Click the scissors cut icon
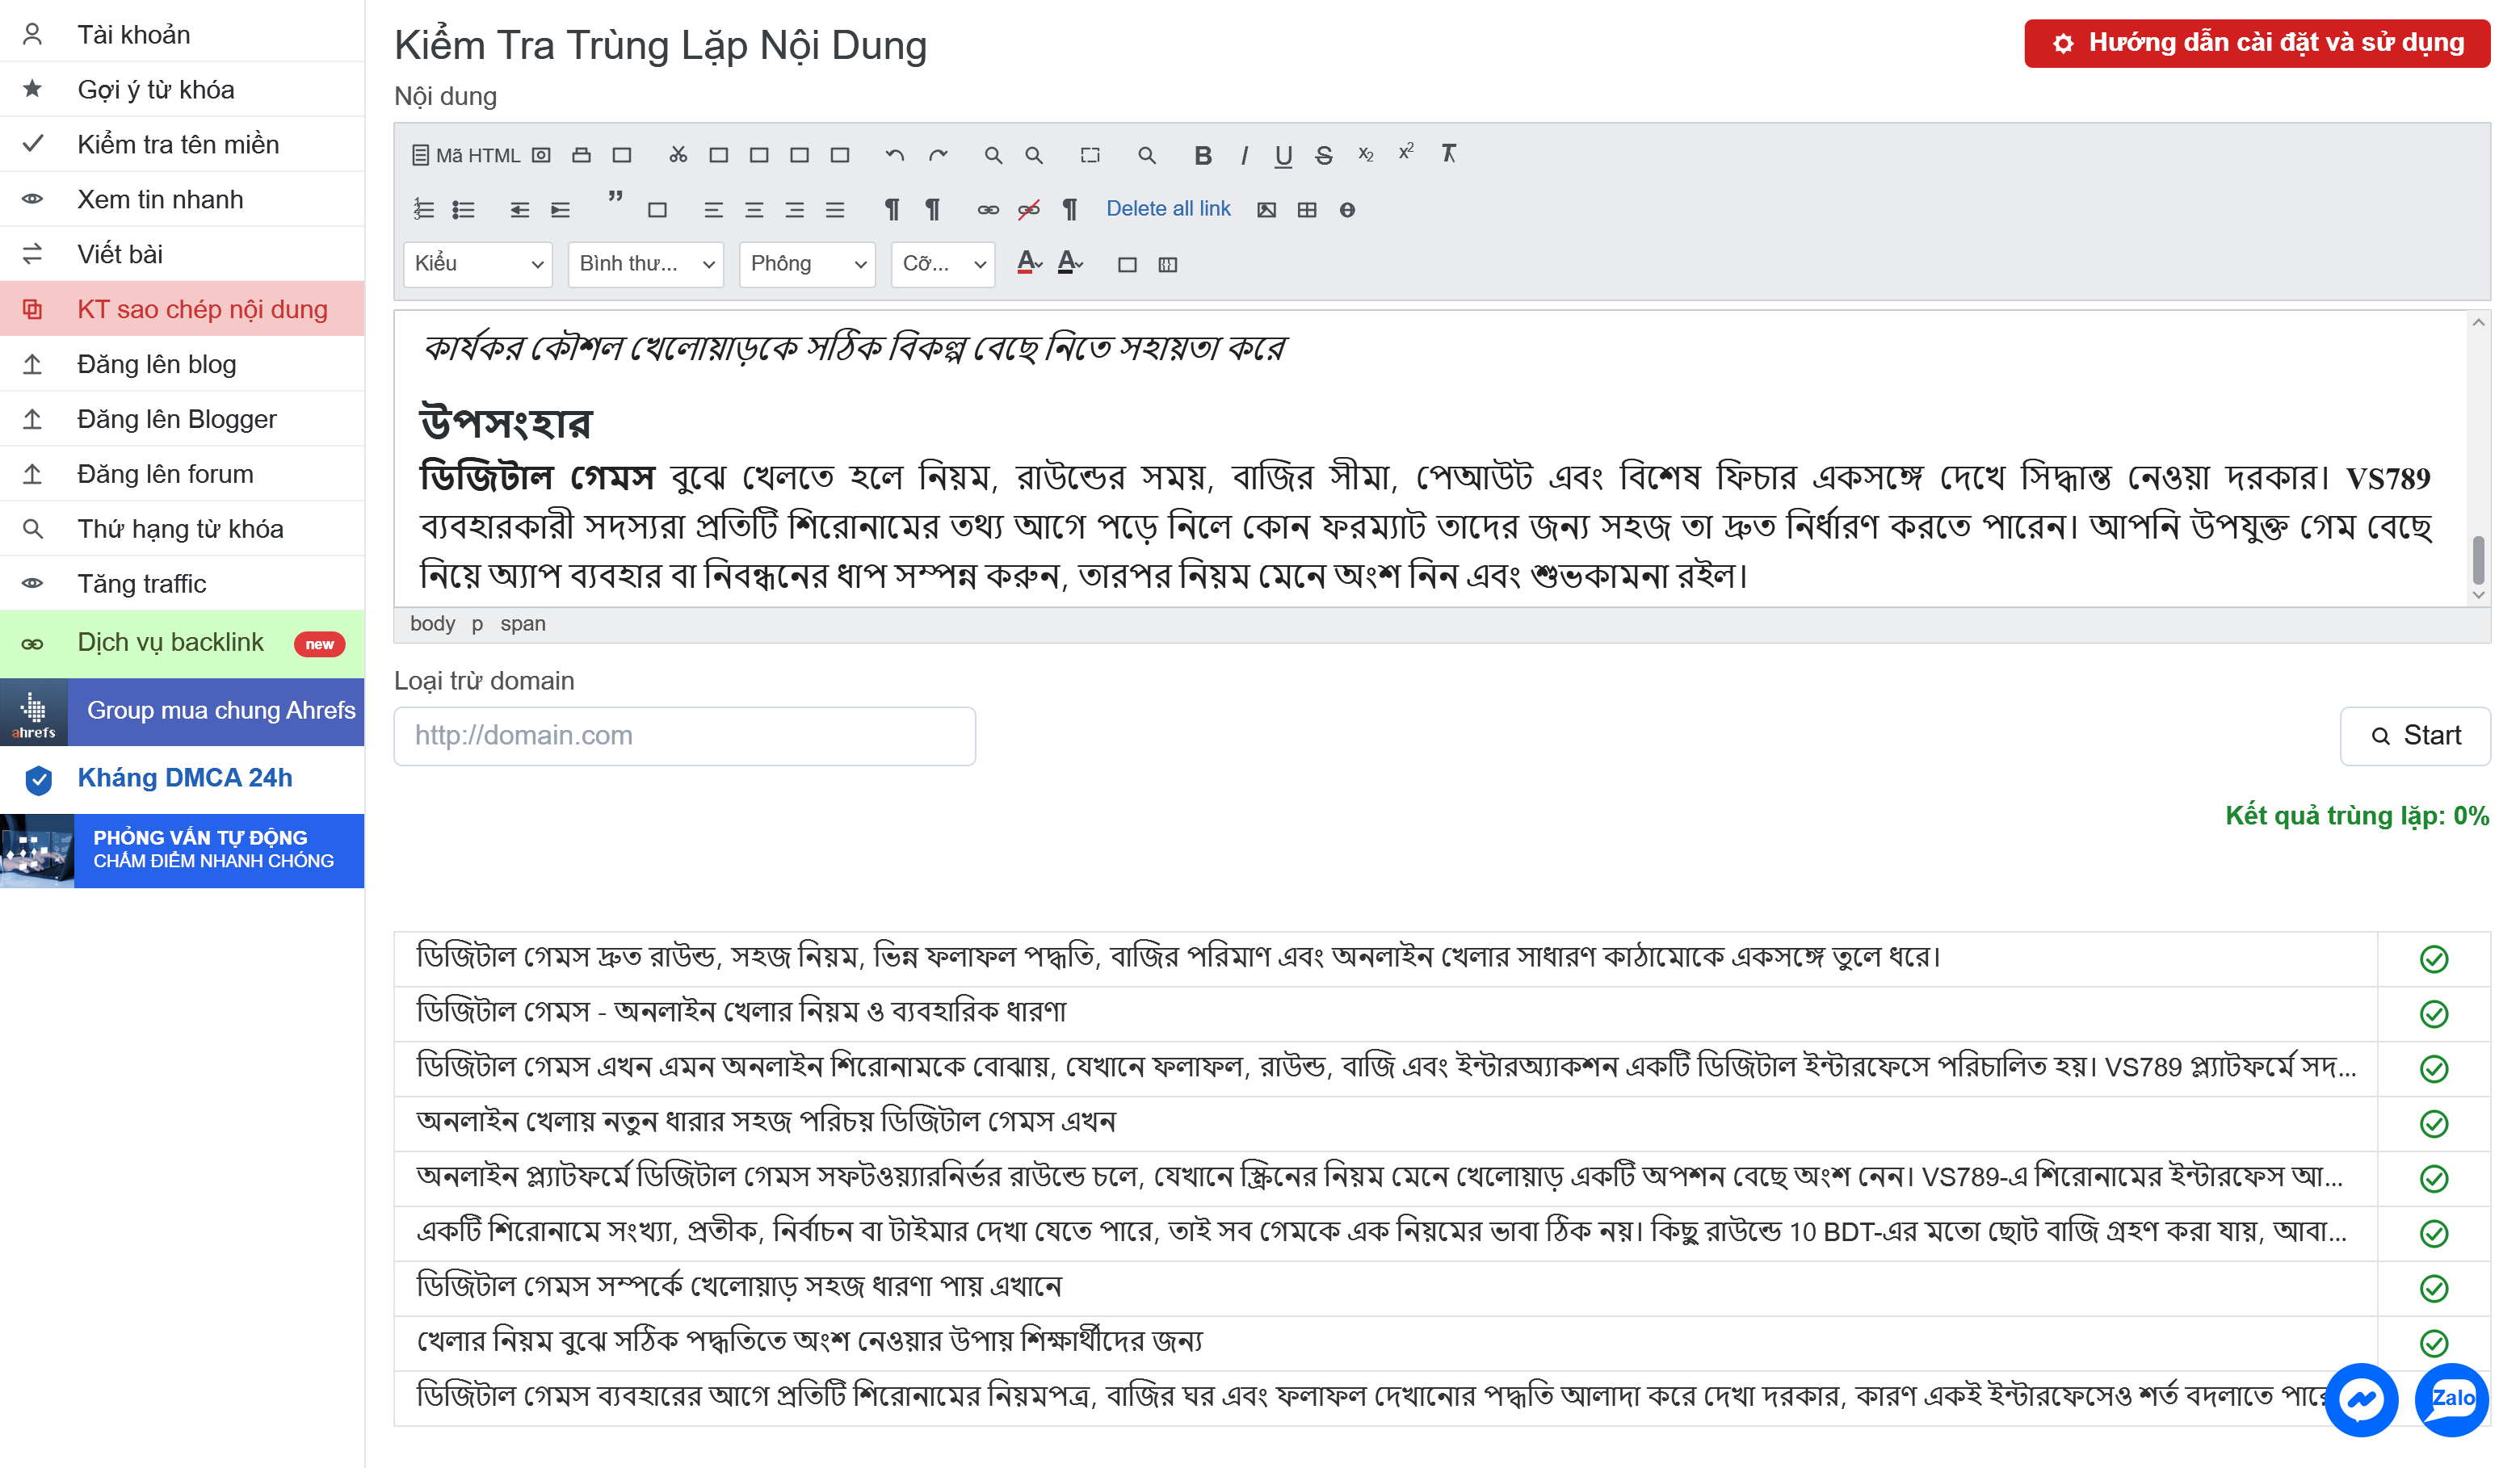The height and width of the screenshot is (1468, 2520). (x=678, y=155)
